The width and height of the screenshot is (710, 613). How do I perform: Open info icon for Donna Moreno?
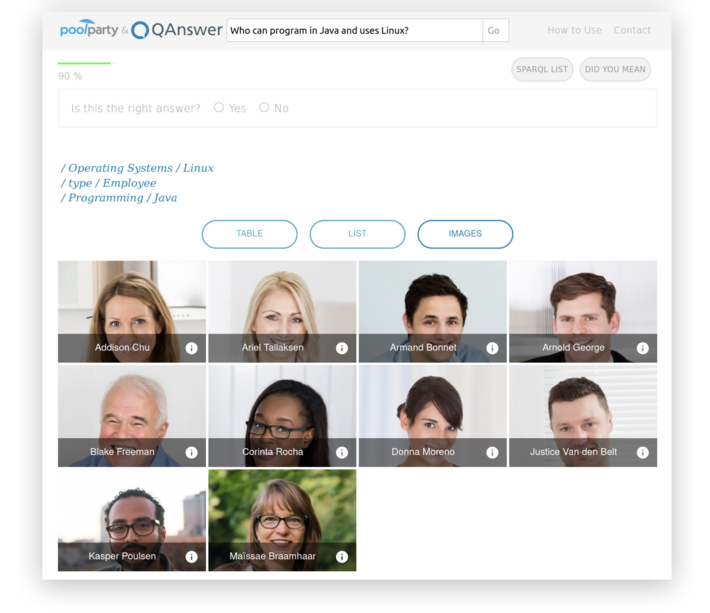point(492,452)
